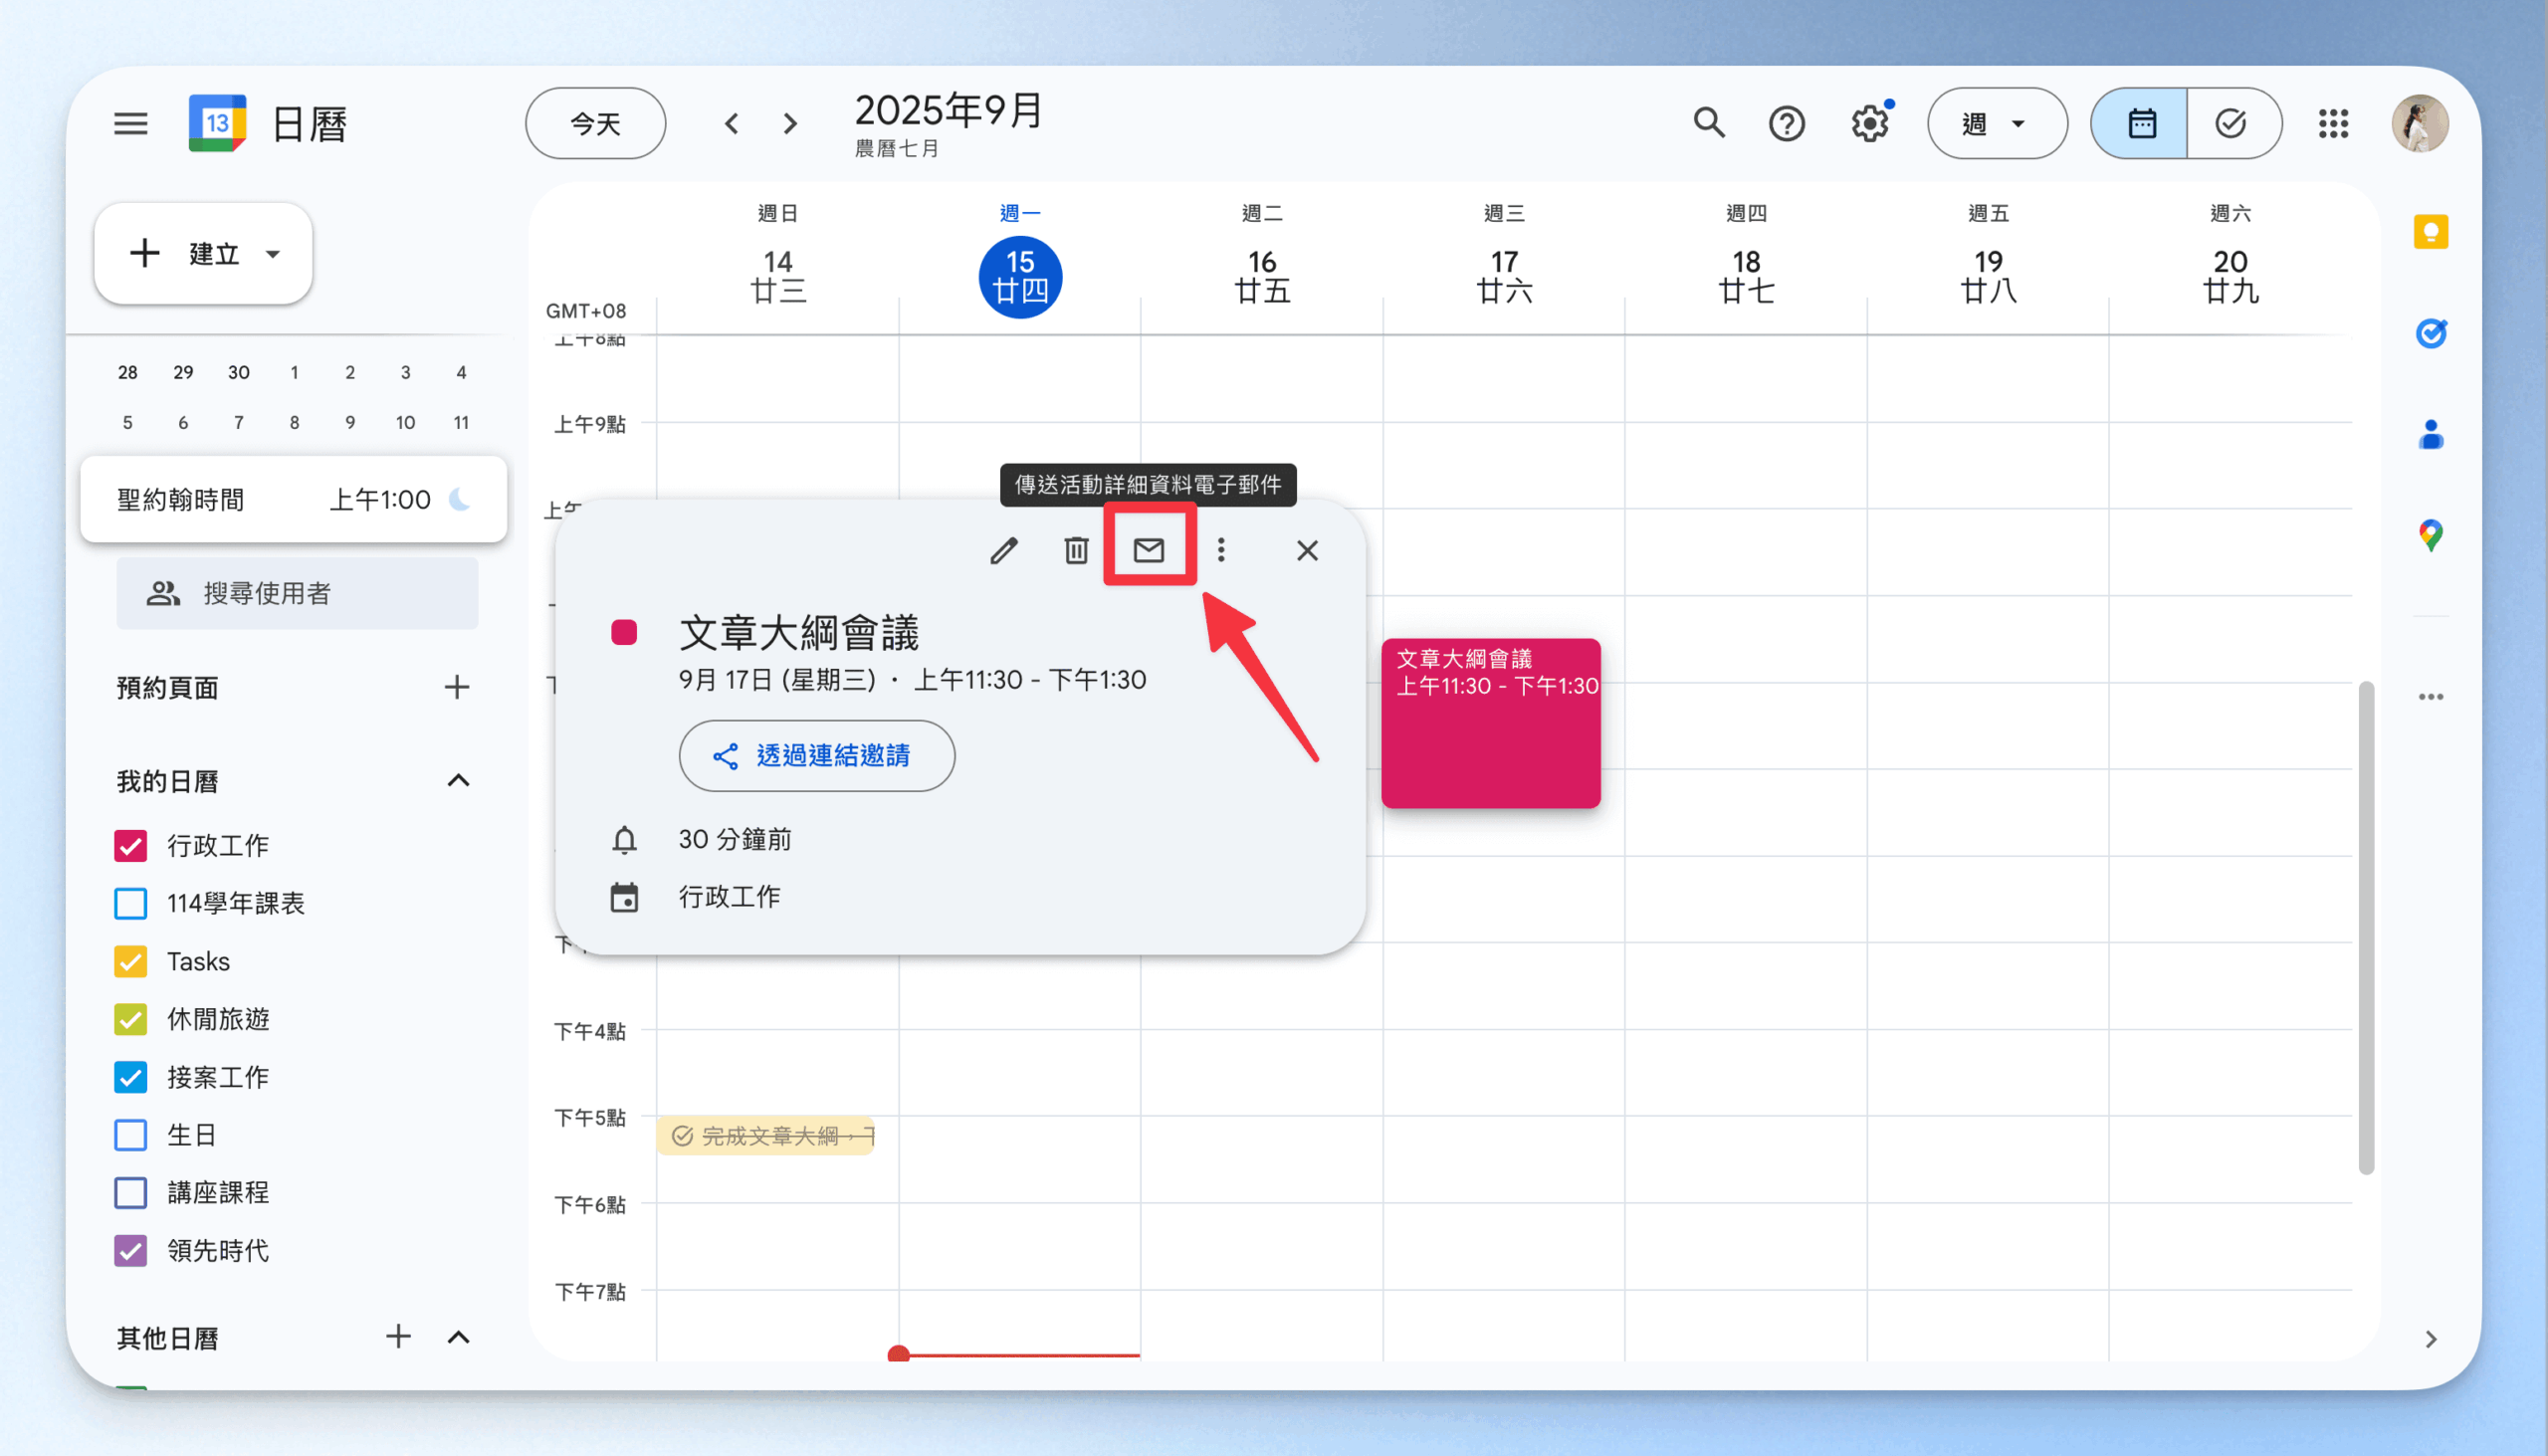Open the settings gear menu
The width and height of the screenshot is (2548, 1456).
1868,124
